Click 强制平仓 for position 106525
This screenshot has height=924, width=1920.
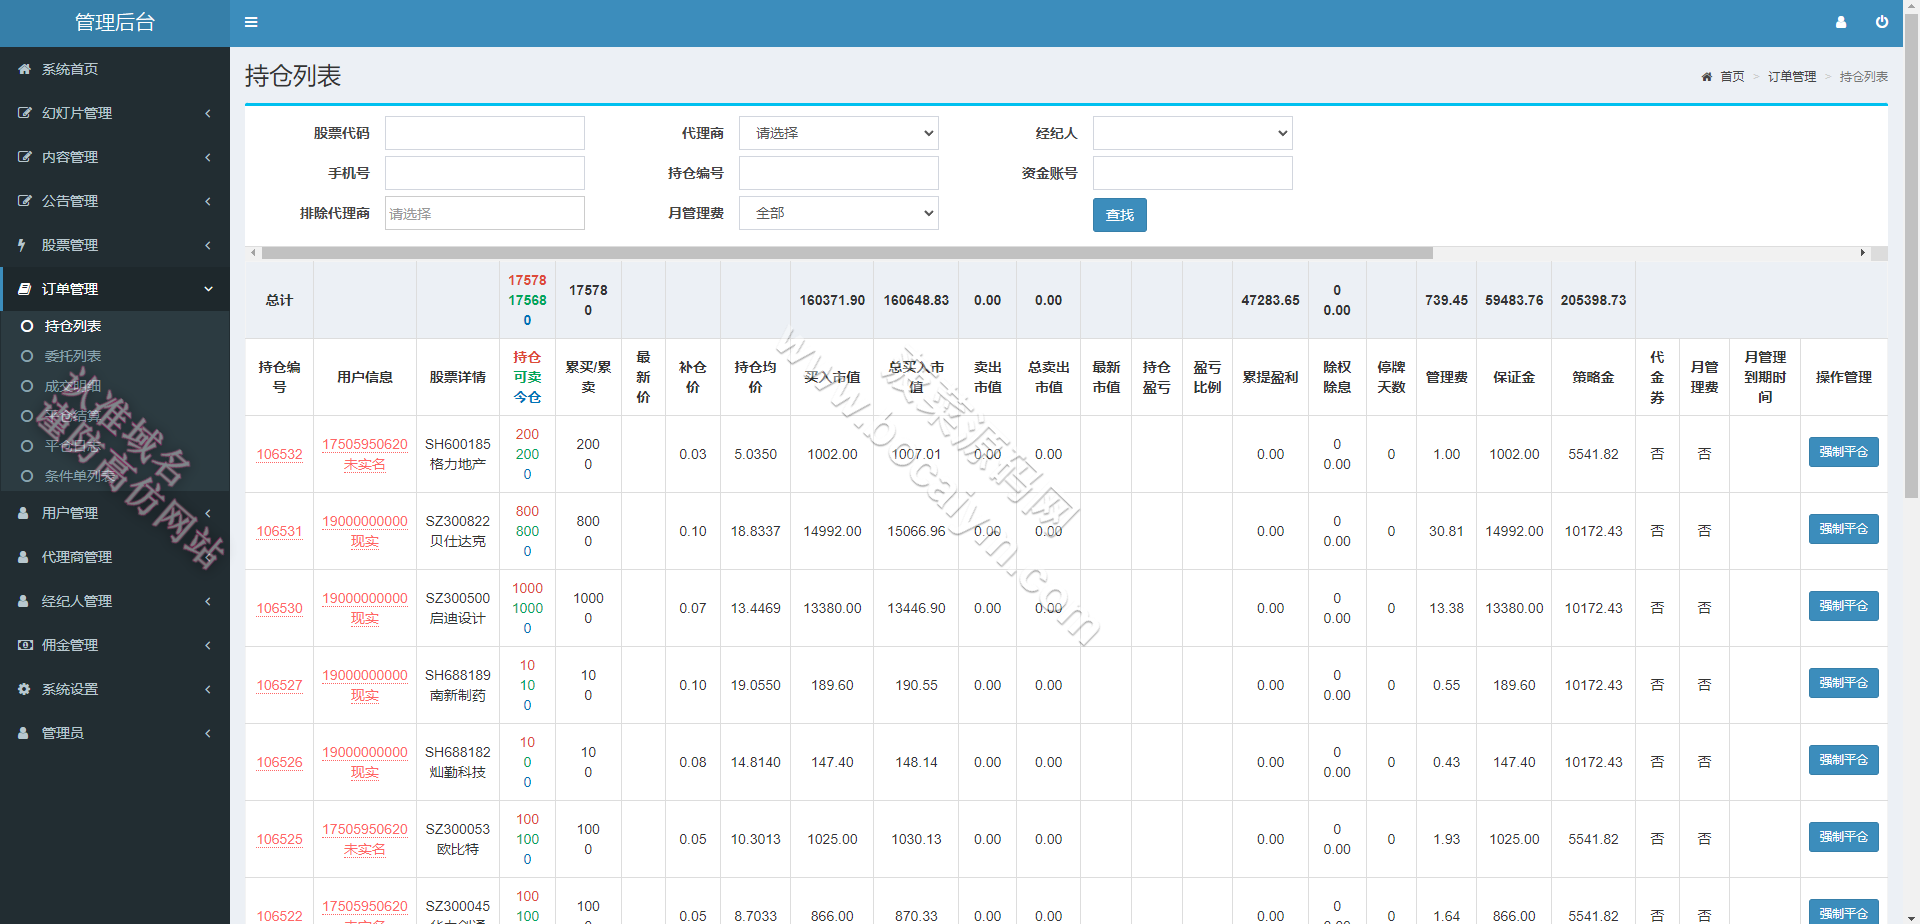[x=1843, y=837]
